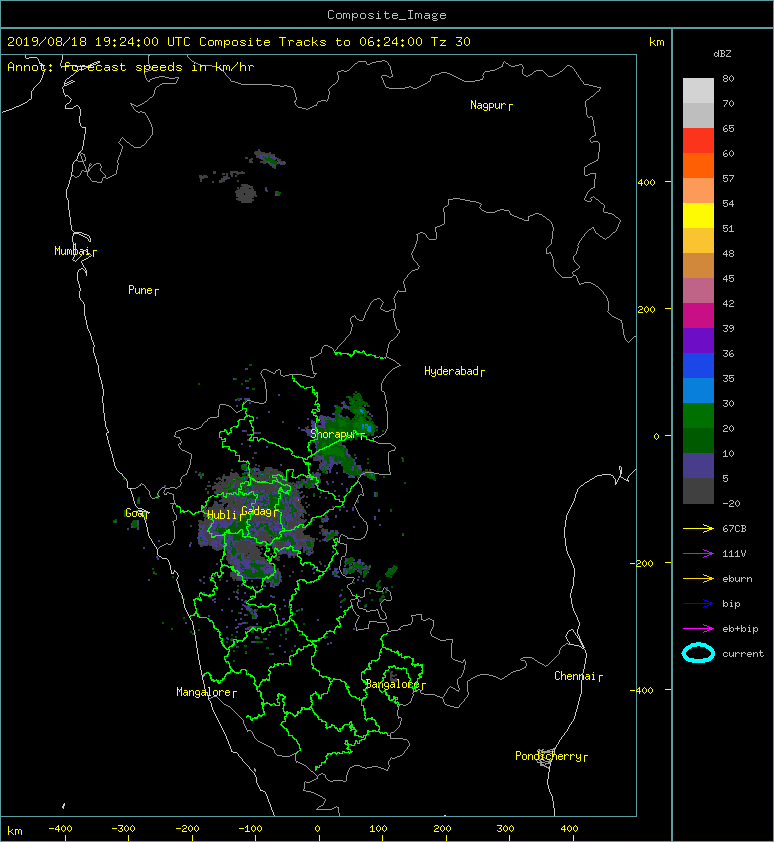This screenshot has height=842, width=774.
Task: Click the 2019/08/18 19:24:00 UTC timestamp
Action: pos(98,42)
